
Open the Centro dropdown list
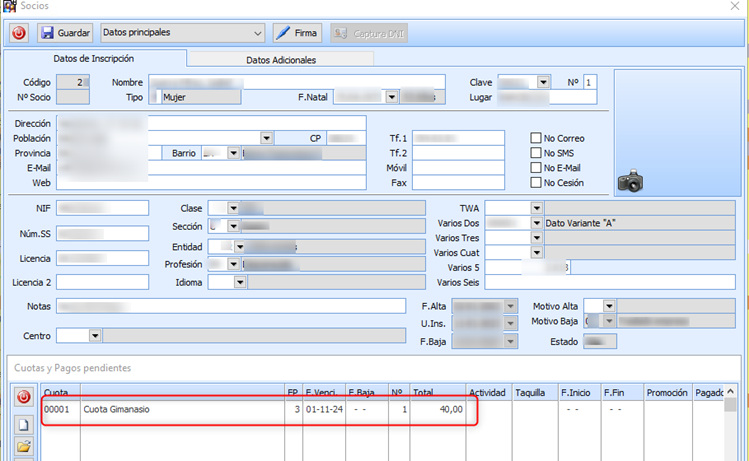[95, 336]
